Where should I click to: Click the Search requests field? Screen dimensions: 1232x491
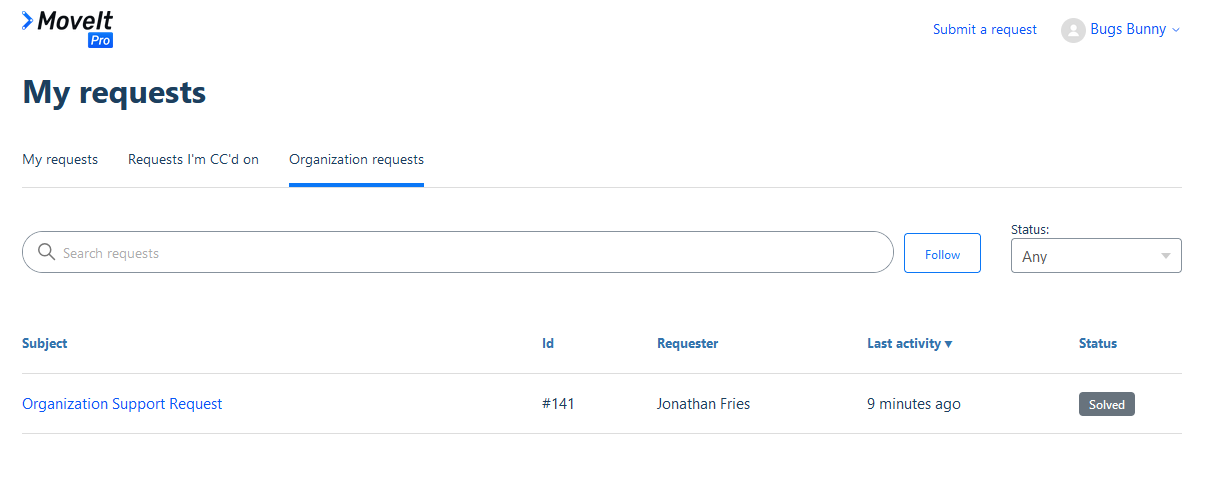[x=470, y=253]
